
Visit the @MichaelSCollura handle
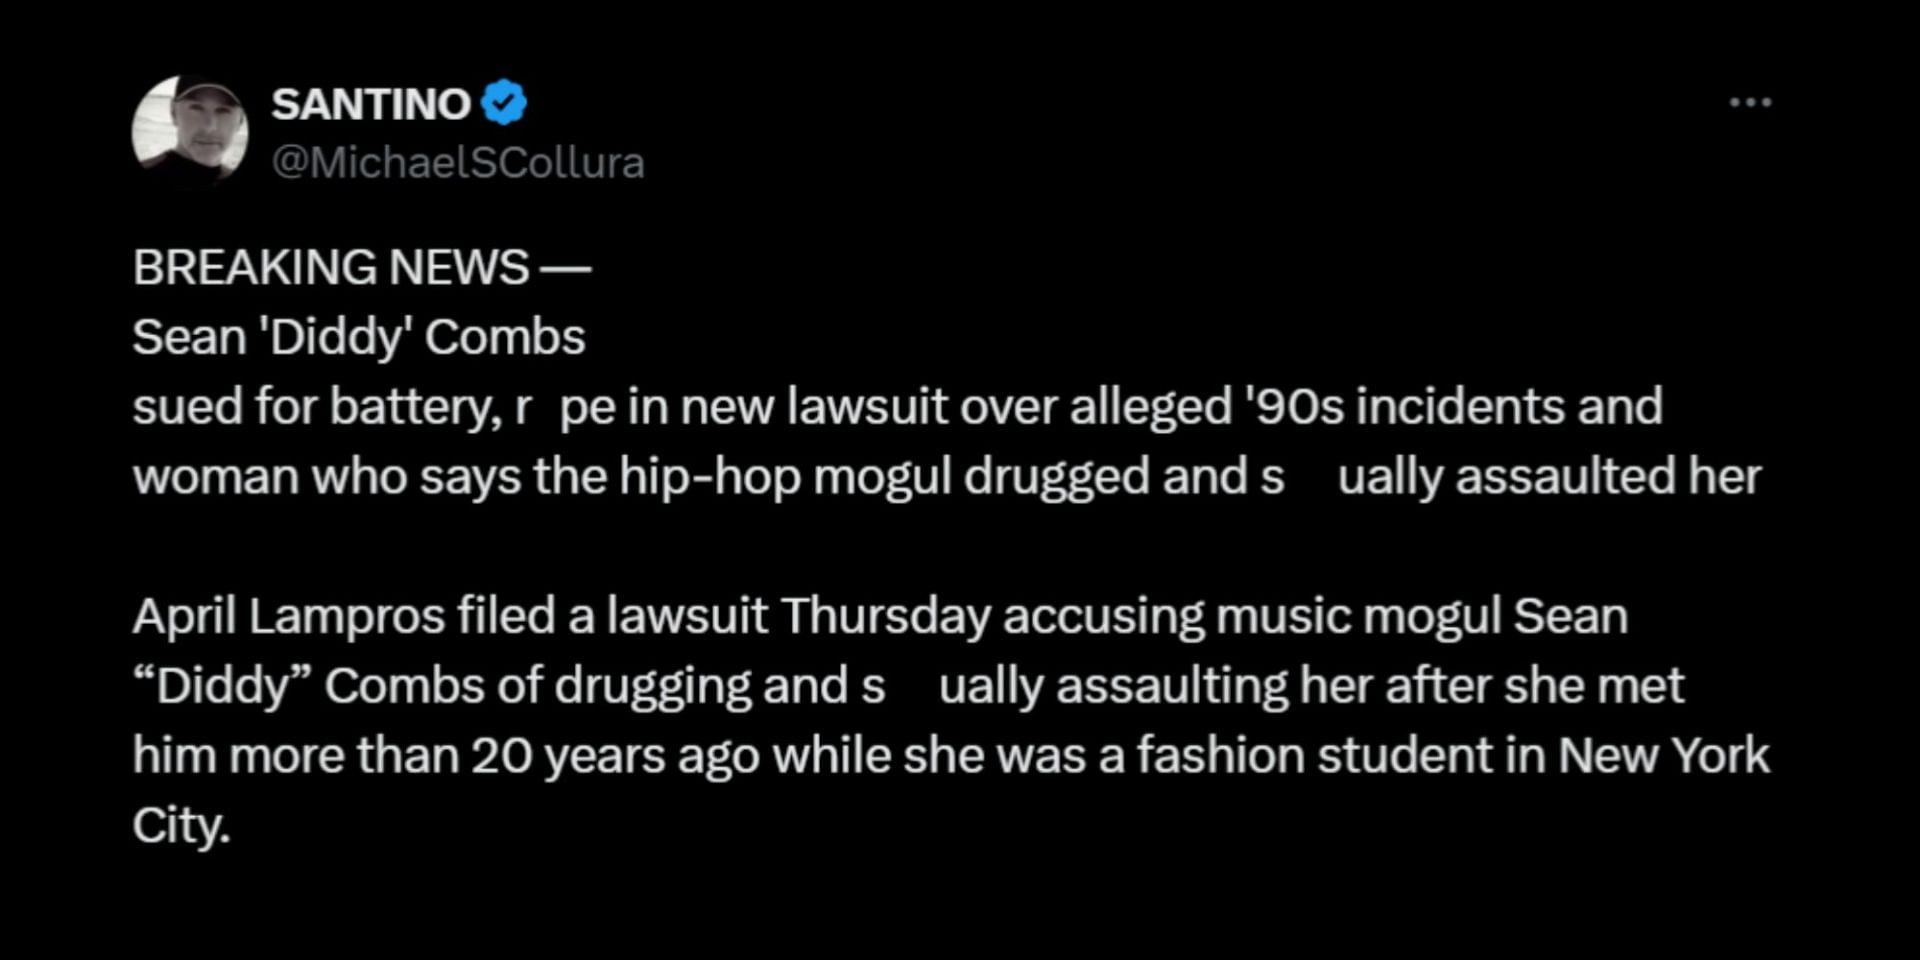point(458,163)
